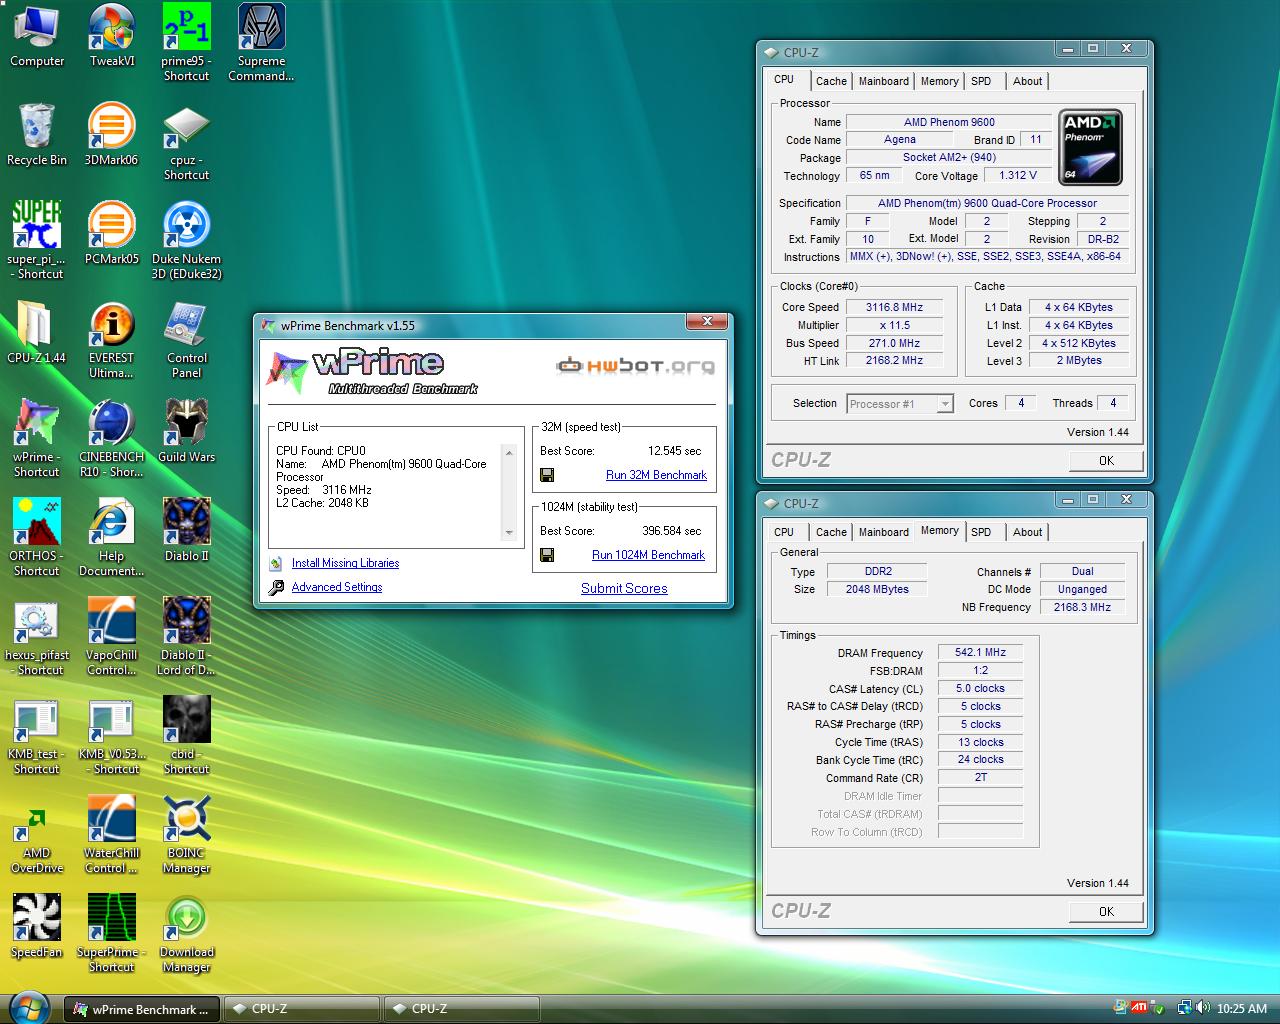Launch CINEBENCH R10 shortcut

point(111,438)
